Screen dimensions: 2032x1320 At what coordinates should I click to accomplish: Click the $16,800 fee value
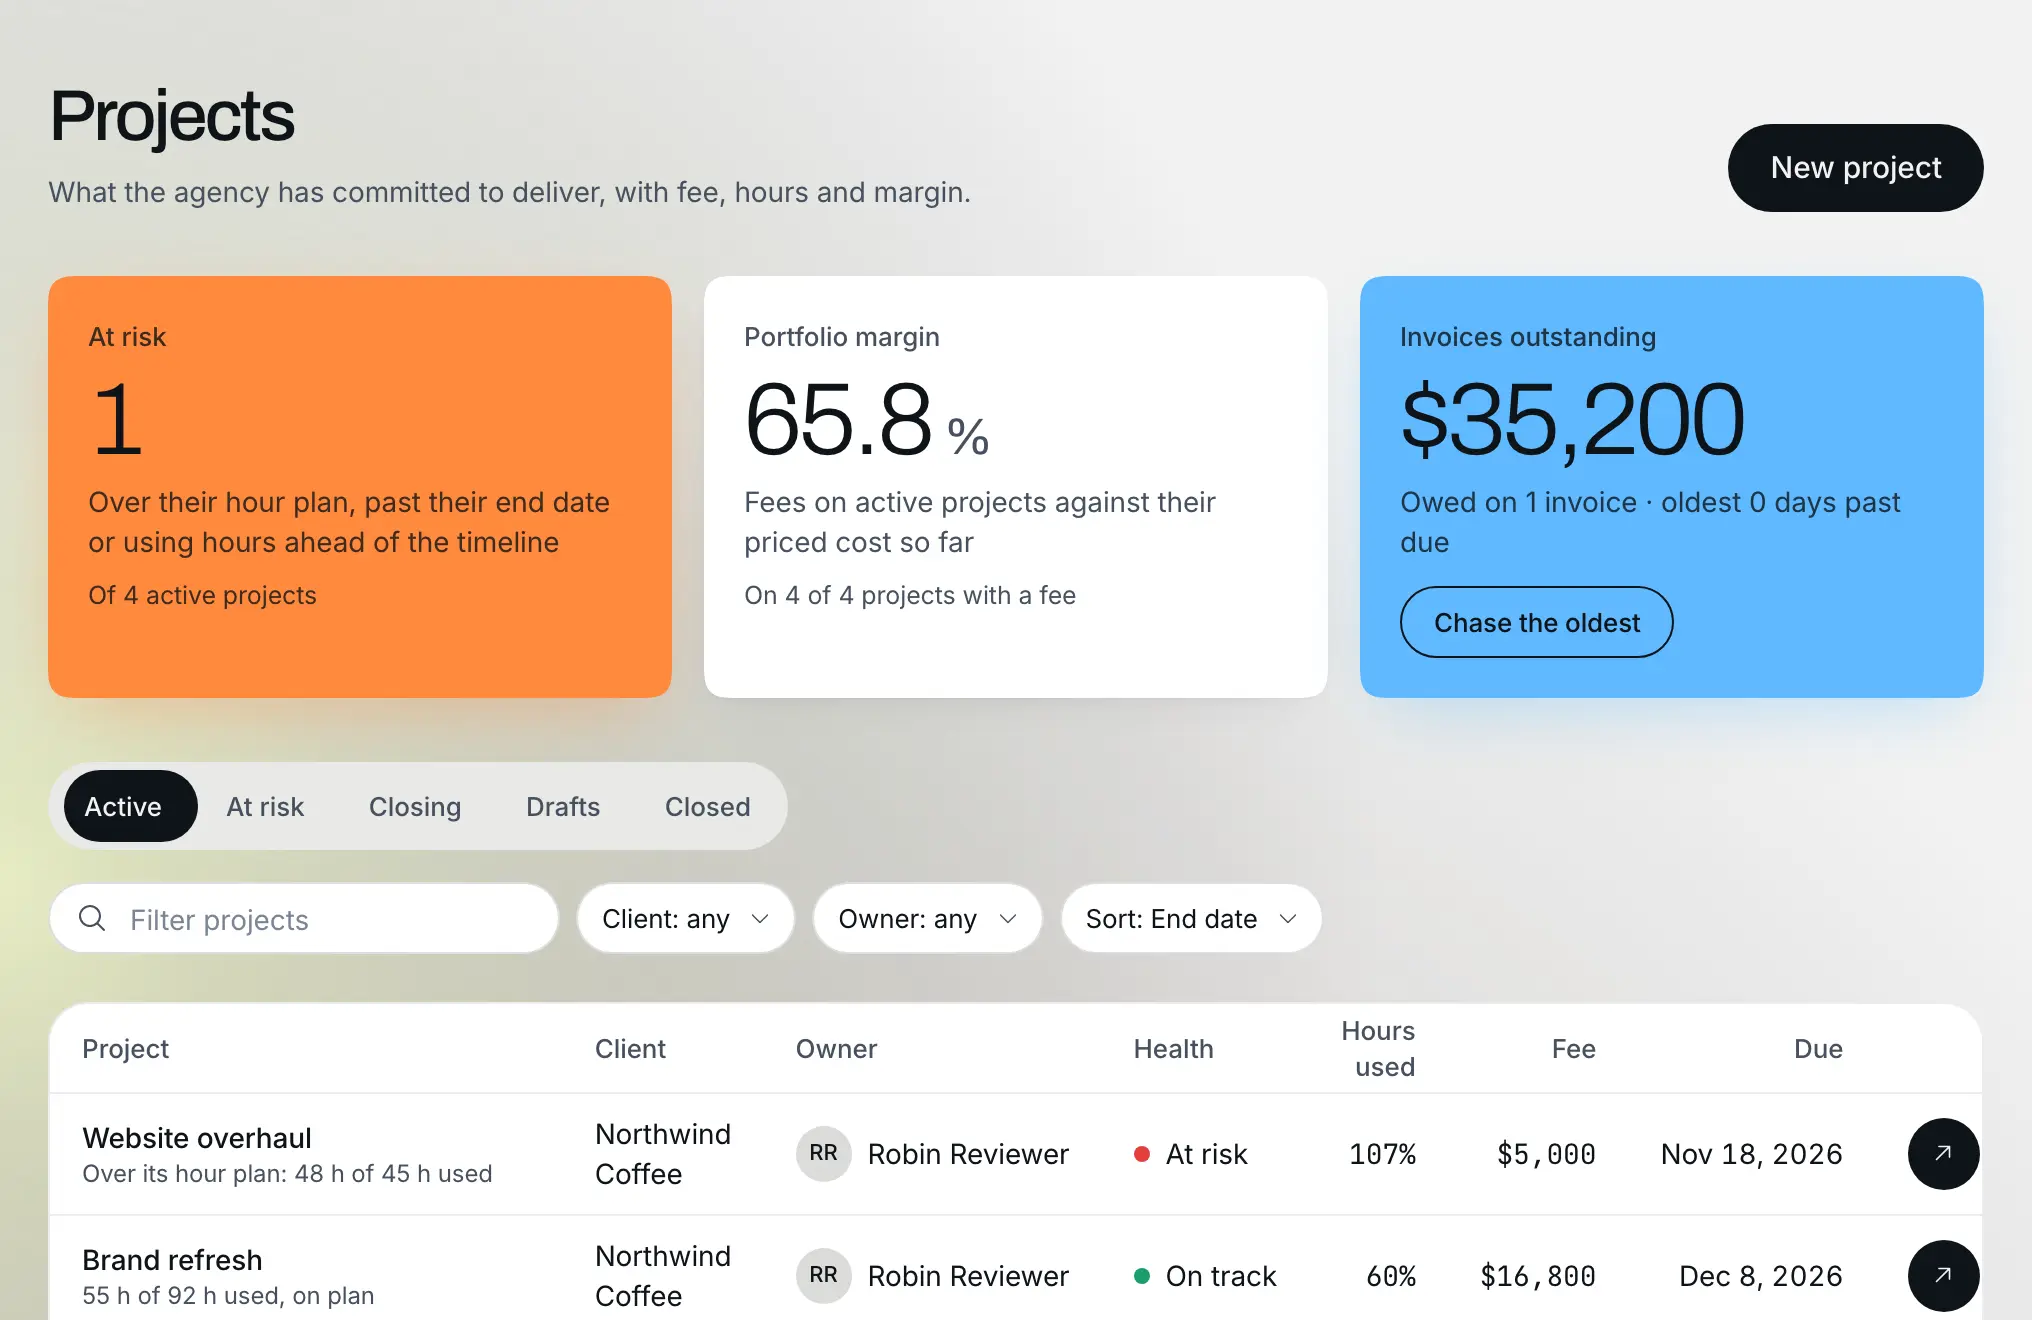tap(1538, 1276)
